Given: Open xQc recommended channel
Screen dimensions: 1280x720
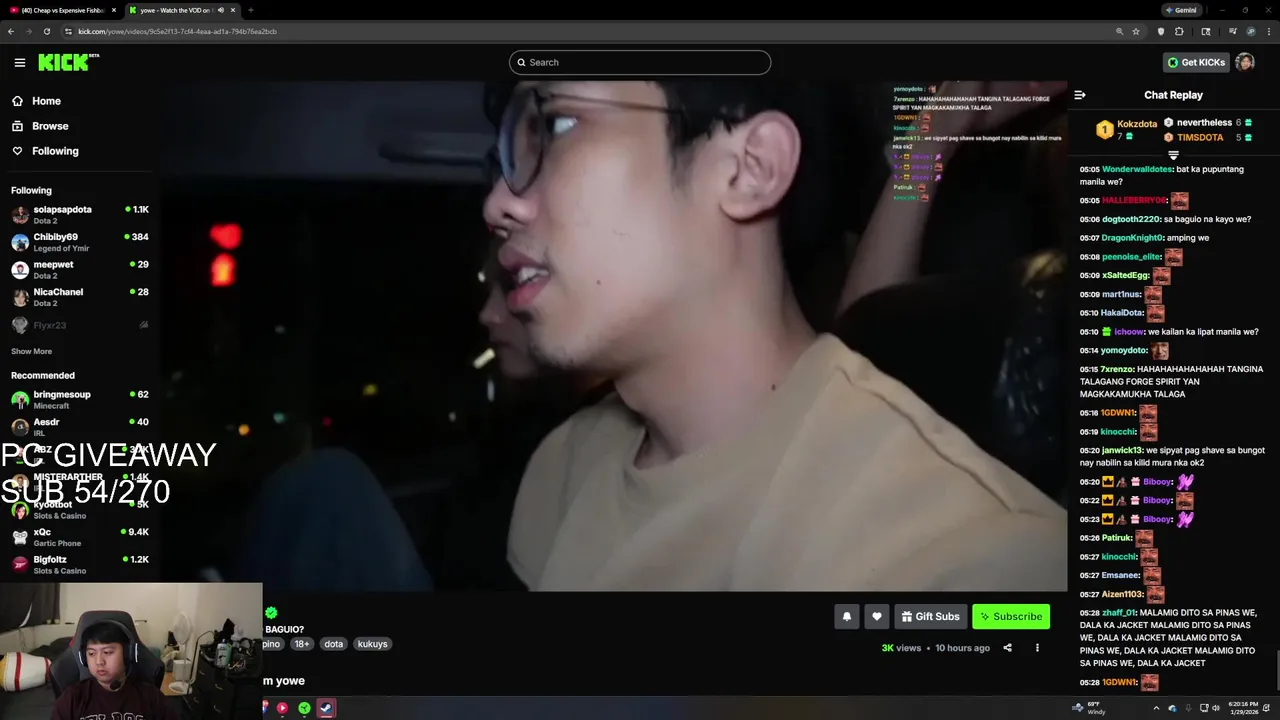Looking at the screenshot, I should 80,537.
